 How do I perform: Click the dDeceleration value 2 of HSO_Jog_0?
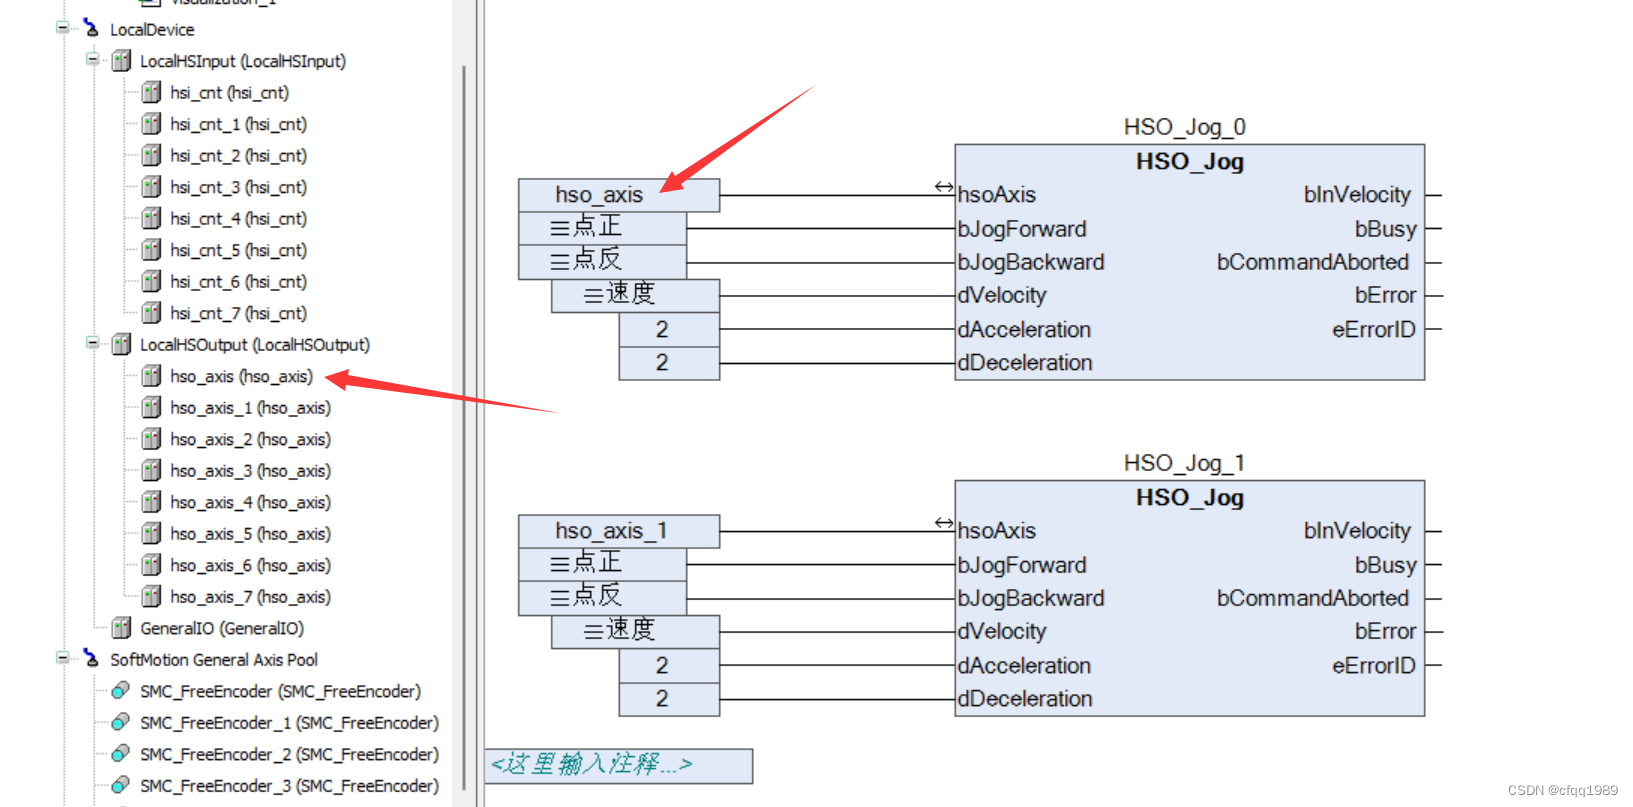pos(669,363)
